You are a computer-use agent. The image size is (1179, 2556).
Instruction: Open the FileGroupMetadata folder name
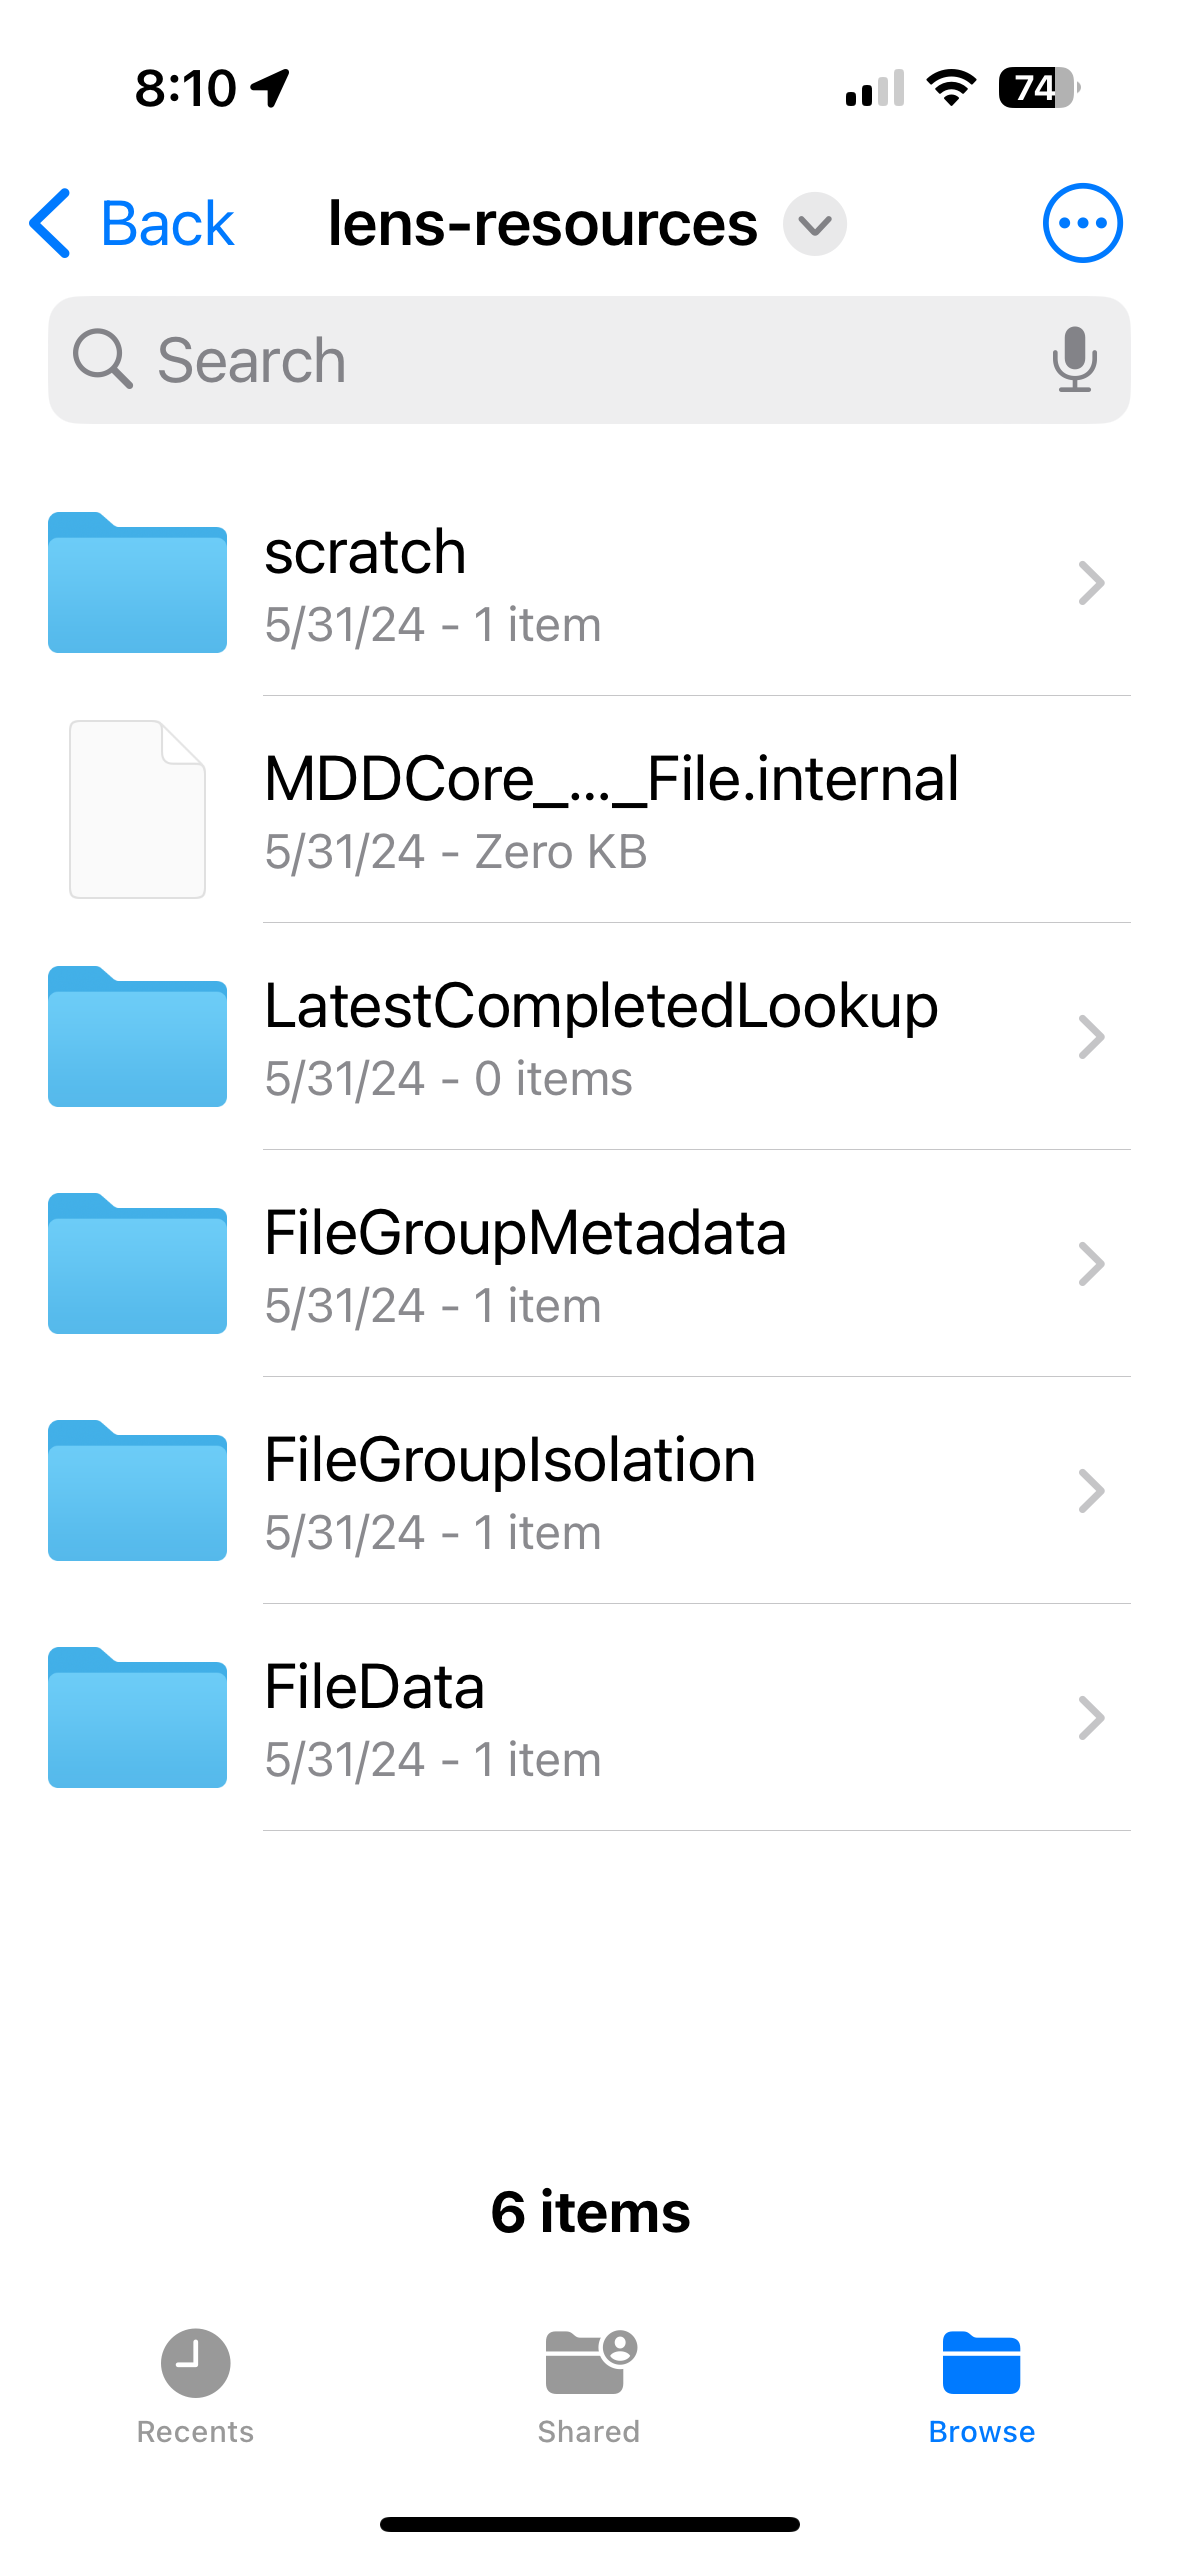coord(525,1232)
